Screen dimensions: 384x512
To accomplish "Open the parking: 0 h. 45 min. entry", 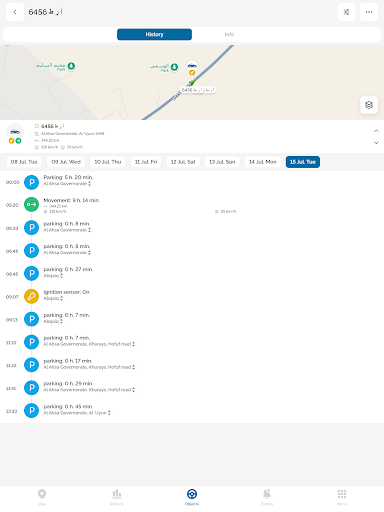I will [68, 407].
